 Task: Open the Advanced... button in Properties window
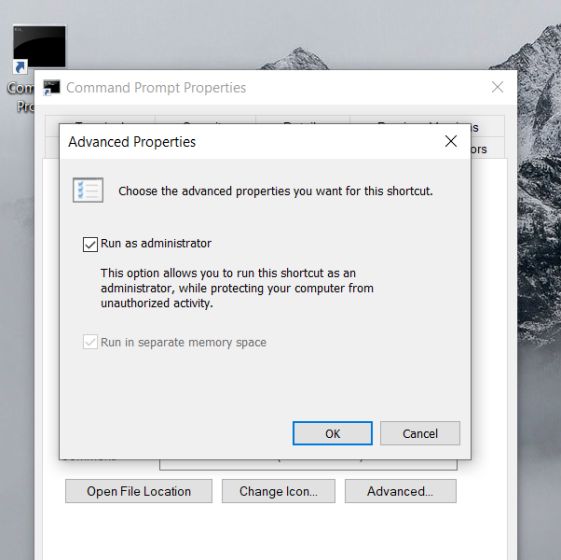(x=400, y=491)
